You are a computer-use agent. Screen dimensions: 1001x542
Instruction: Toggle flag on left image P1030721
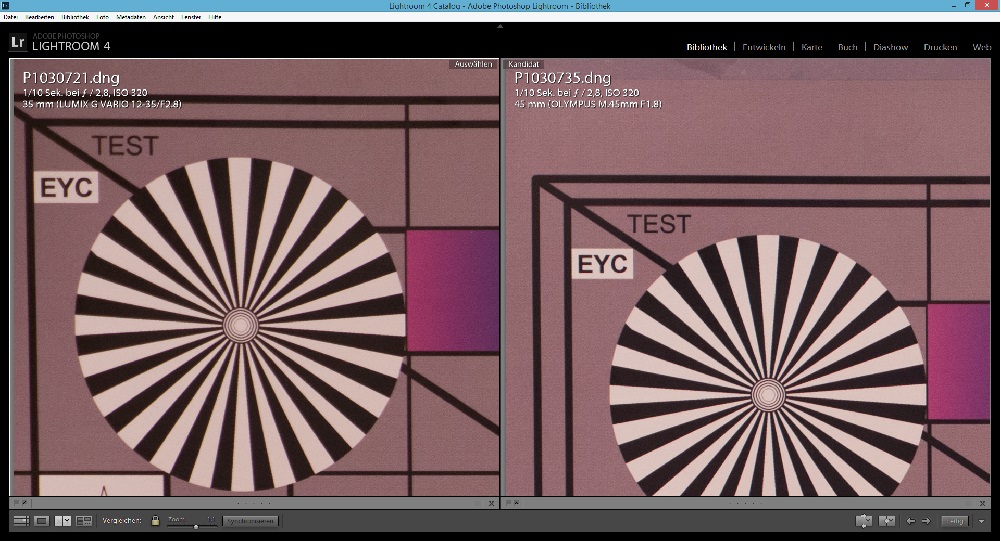(17, 503)
